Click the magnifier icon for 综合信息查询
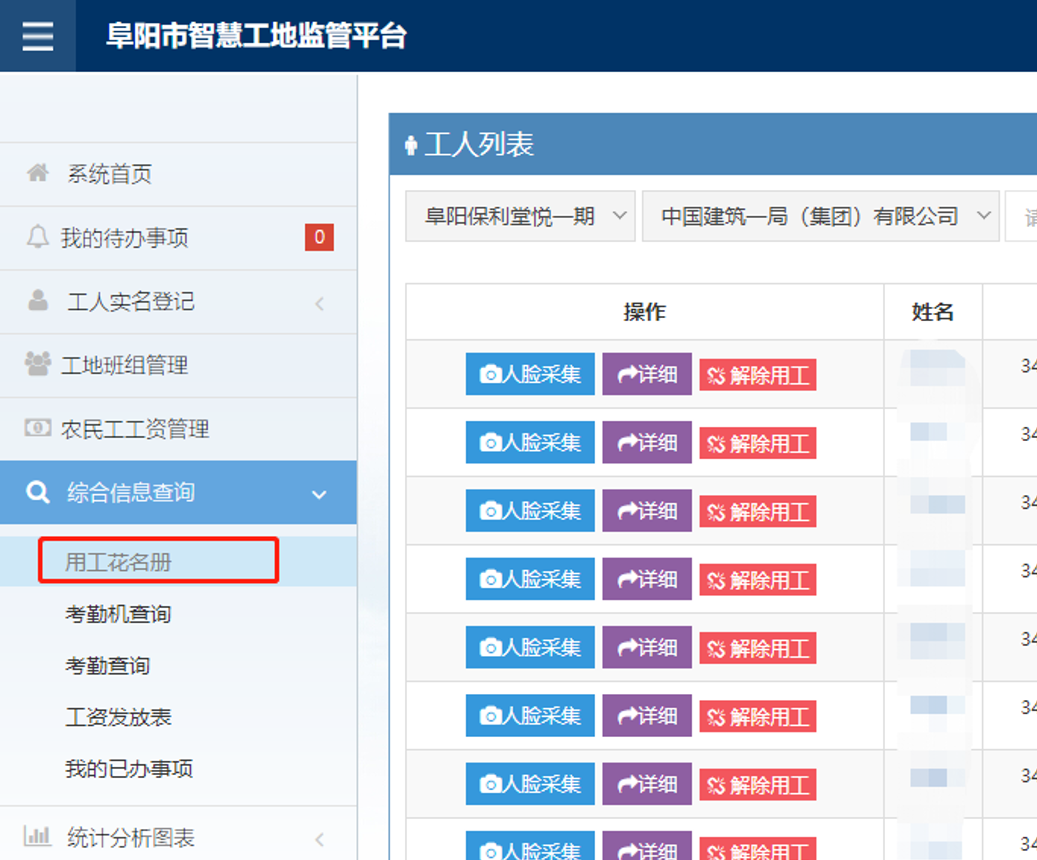 pyautogui.click(x=39, y=492)
